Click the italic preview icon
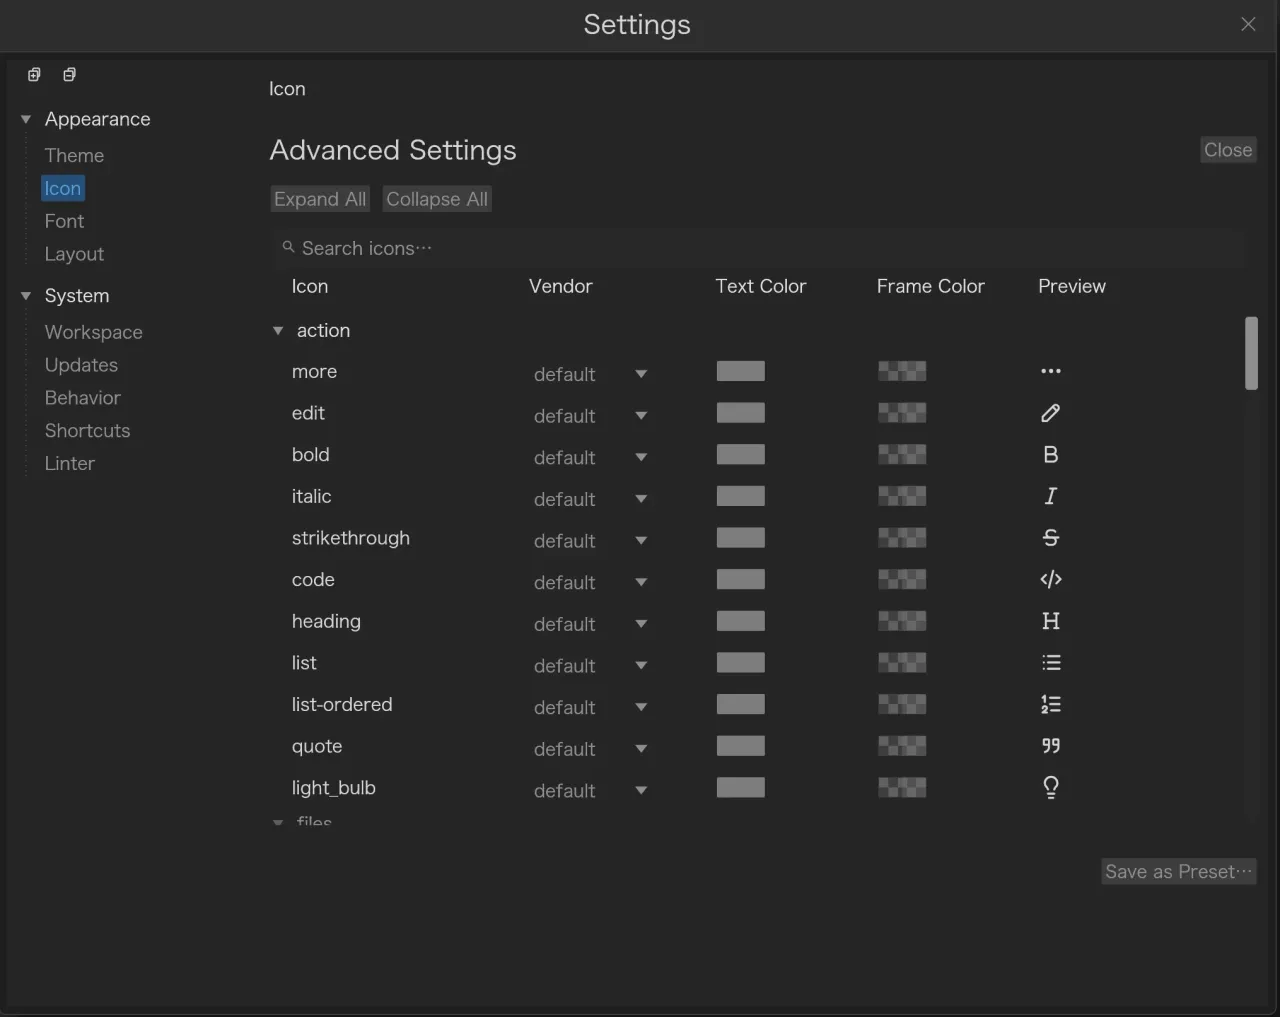The image size is (1280, 1017). pos(1050,496)
